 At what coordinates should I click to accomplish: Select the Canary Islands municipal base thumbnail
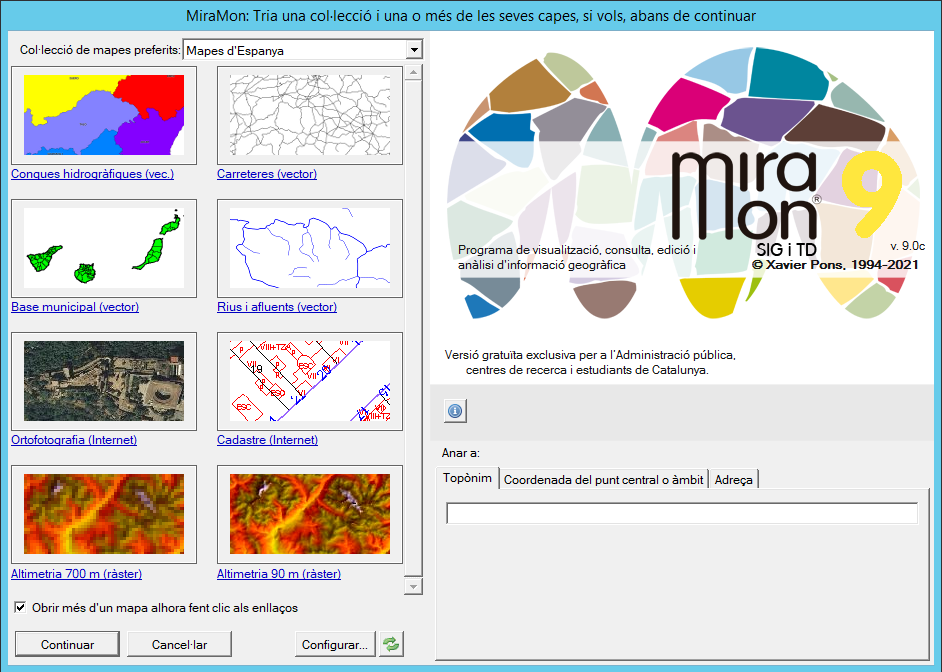[104, 248]
